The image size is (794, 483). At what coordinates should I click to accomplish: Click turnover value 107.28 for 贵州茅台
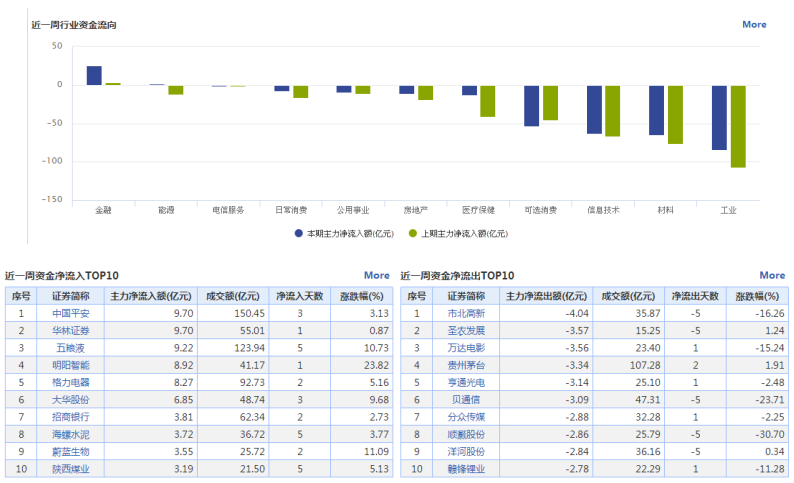pos(645,365)
